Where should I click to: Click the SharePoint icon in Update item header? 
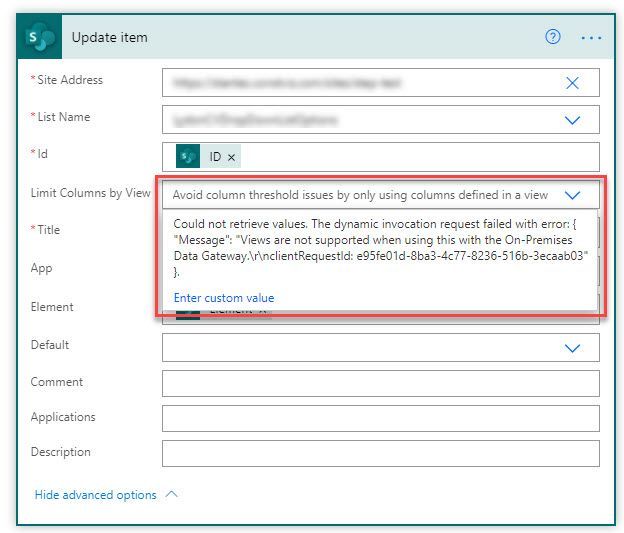click(x=40, y=37)
